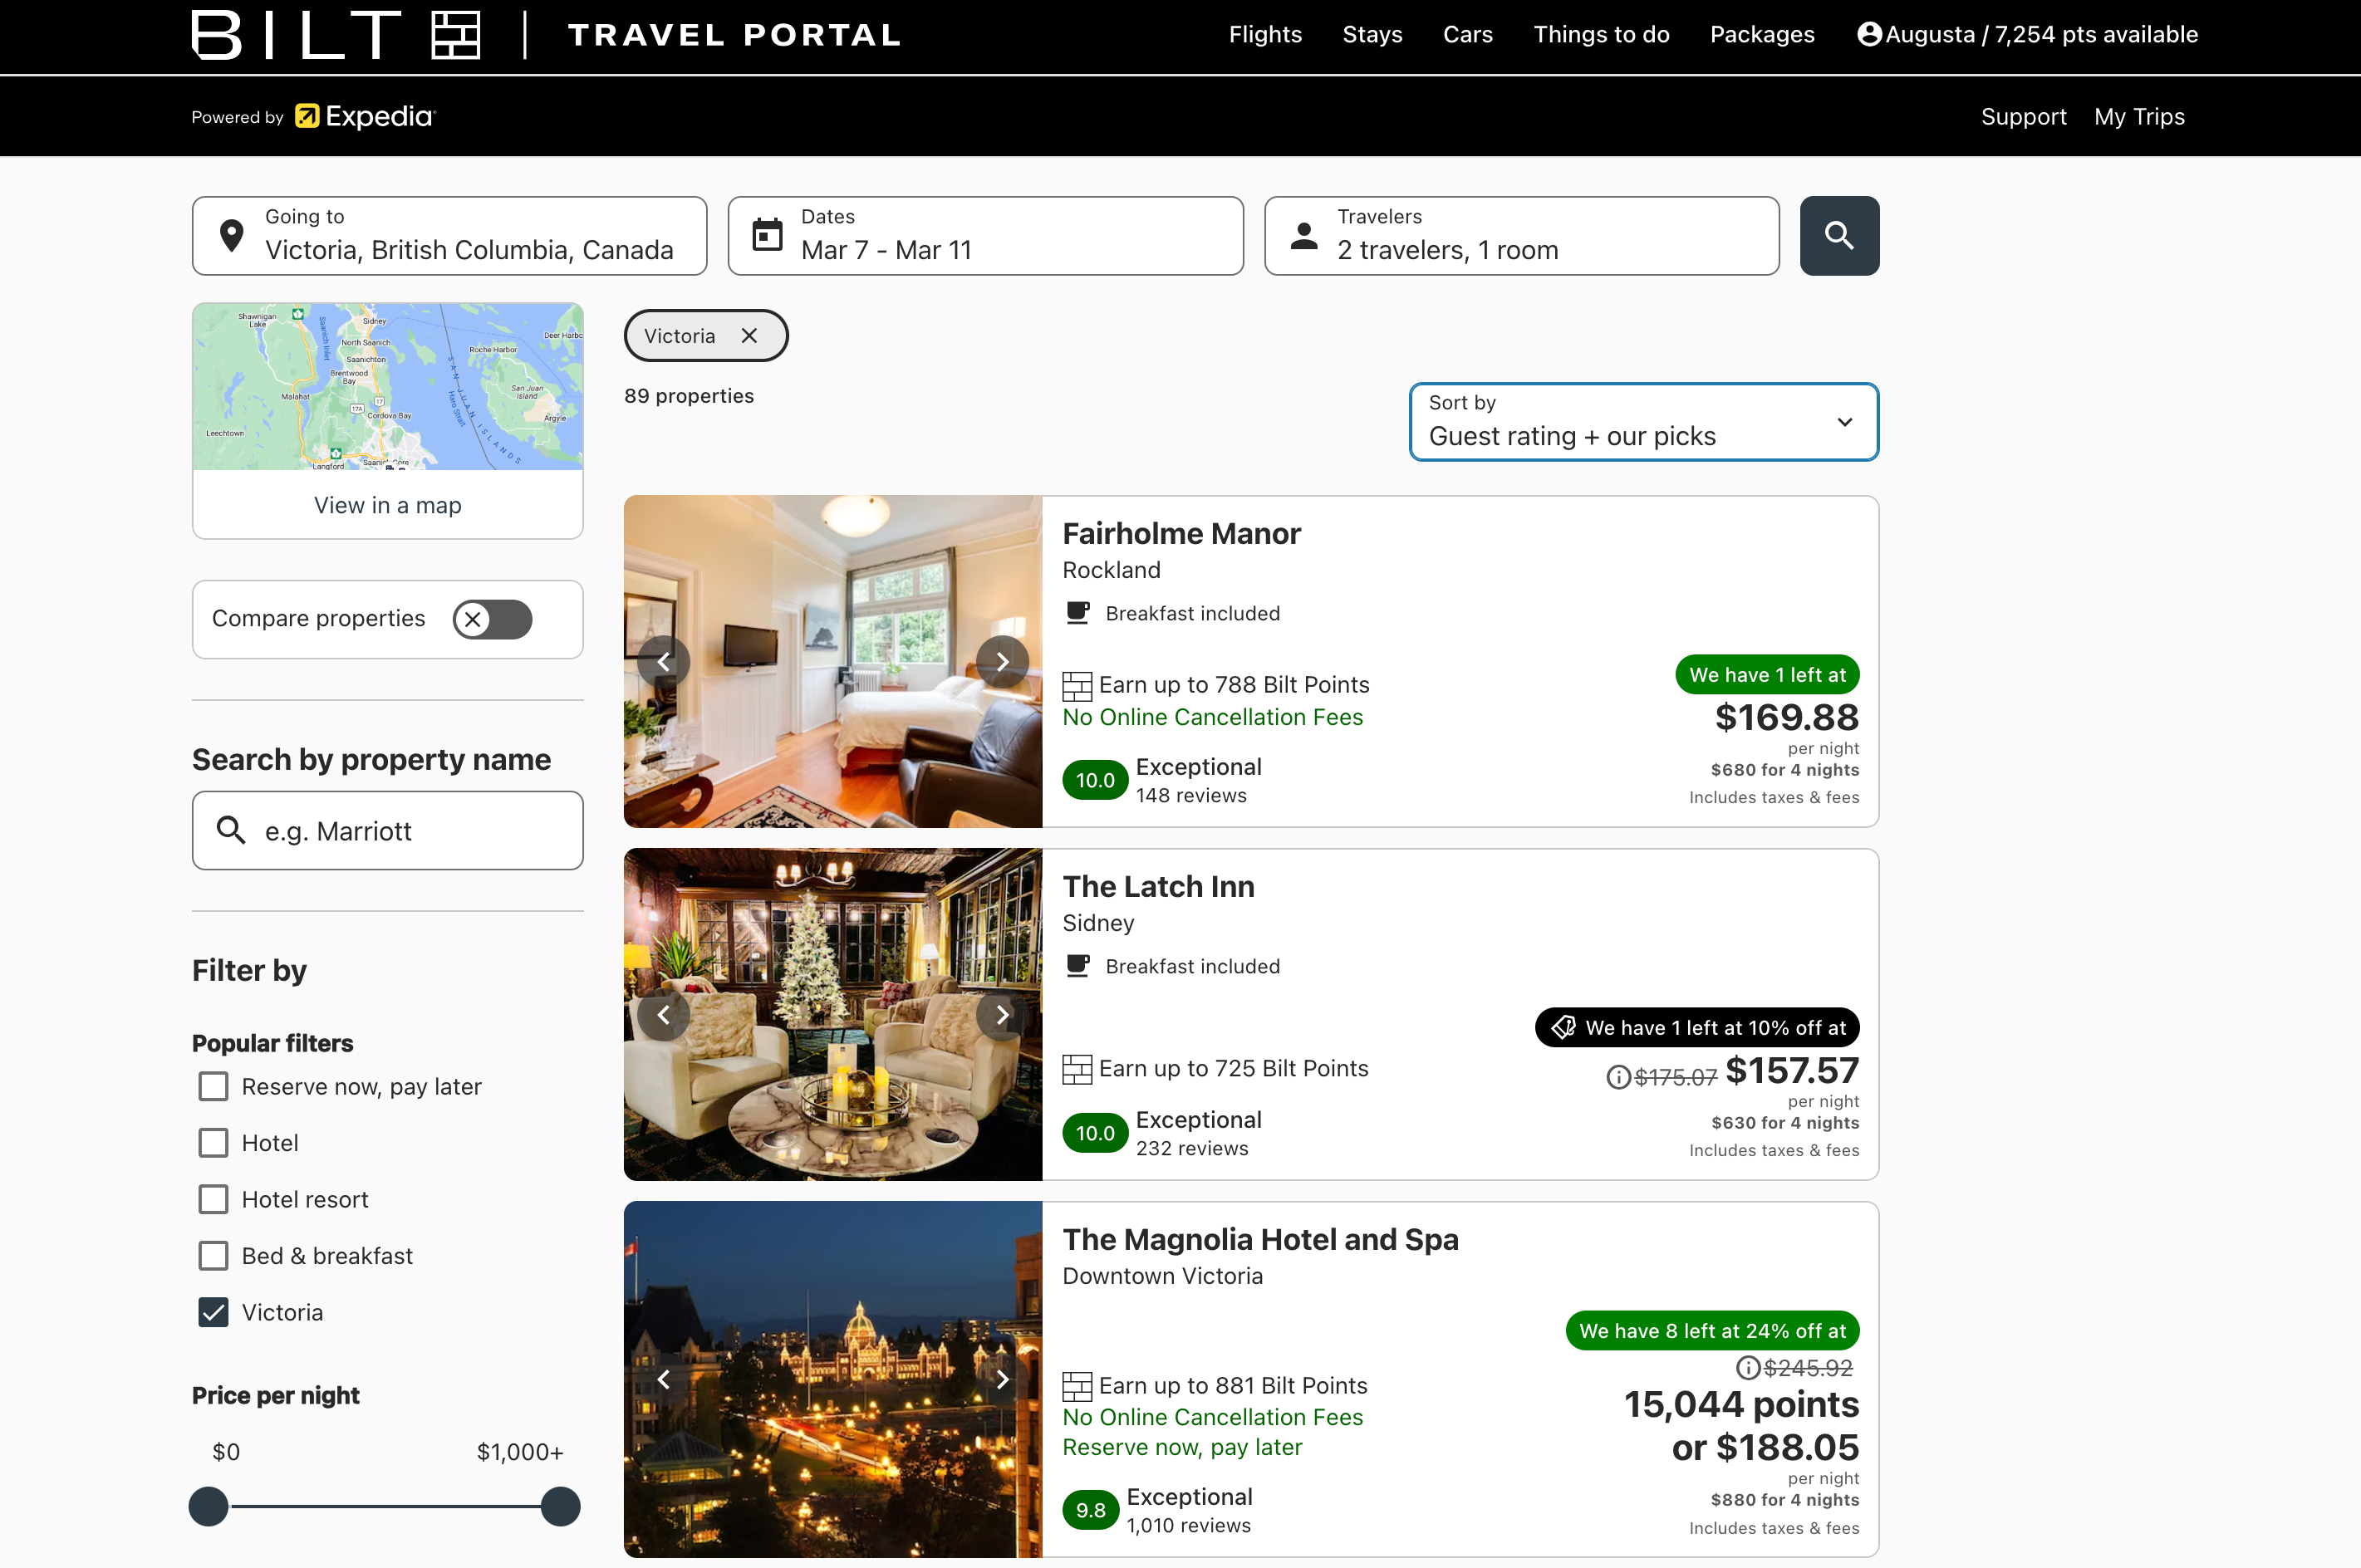The height and width of the screenshot is (1568, 2361).
Task: Open the Sort by dropdown
Action: pyautogui.click(x=1643, y=422)
